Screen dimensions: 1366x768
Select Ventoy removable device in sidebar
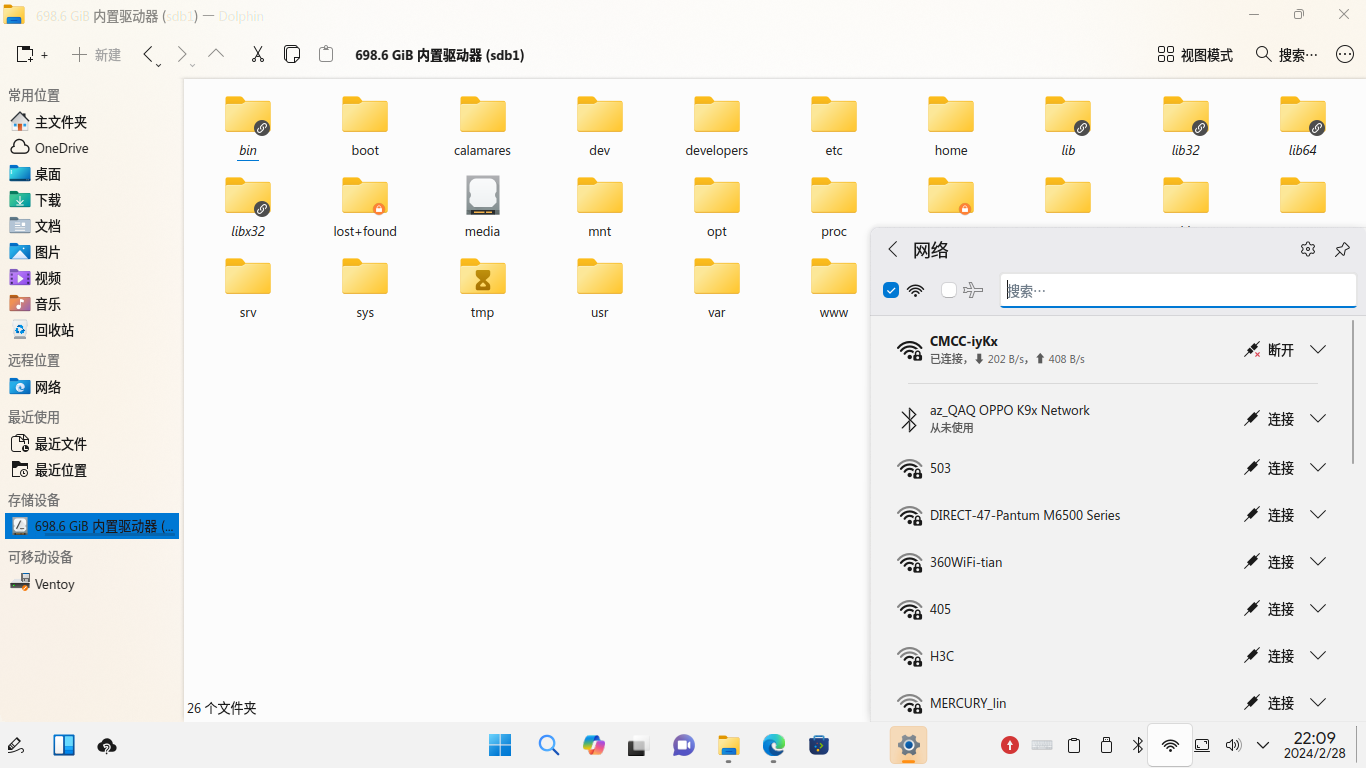coord(54,584)
